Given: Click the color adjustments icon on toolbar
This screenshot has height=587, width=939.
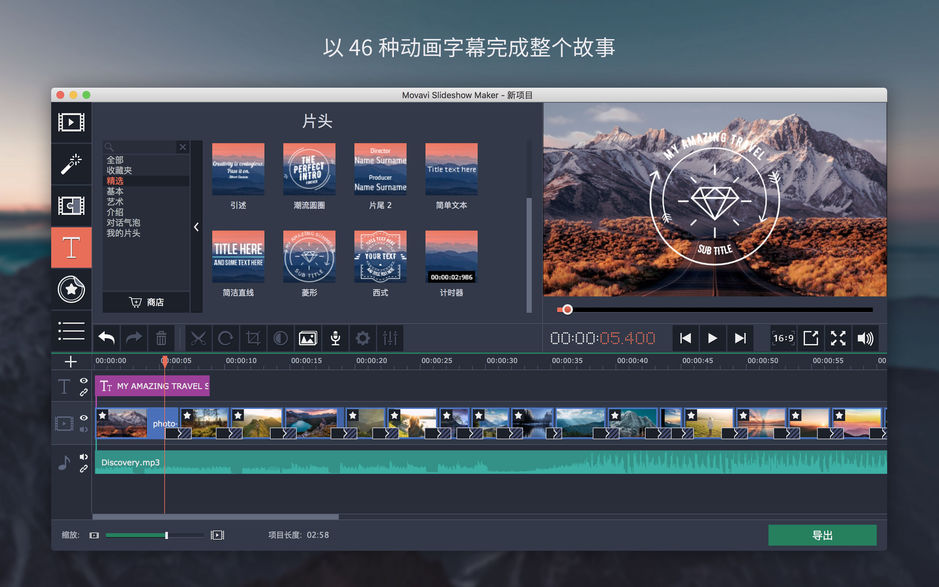Looking at the screenshot, I should (280, 338).
